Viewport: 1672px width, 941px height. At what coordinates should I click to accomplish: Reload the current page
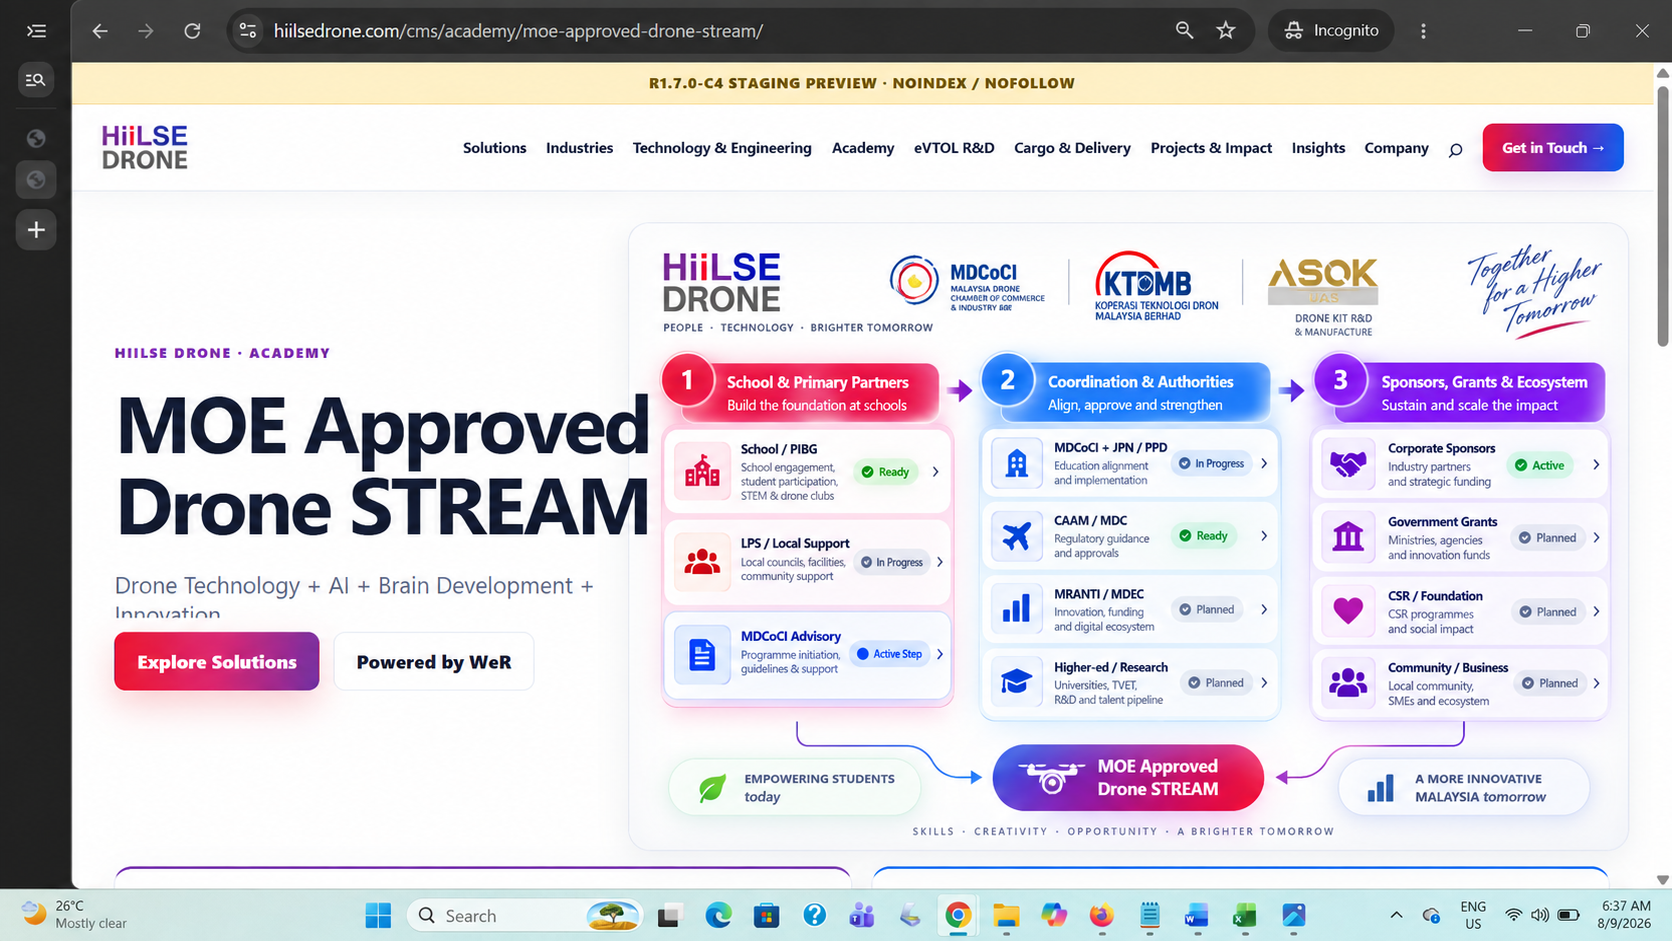tap(192, 31)
